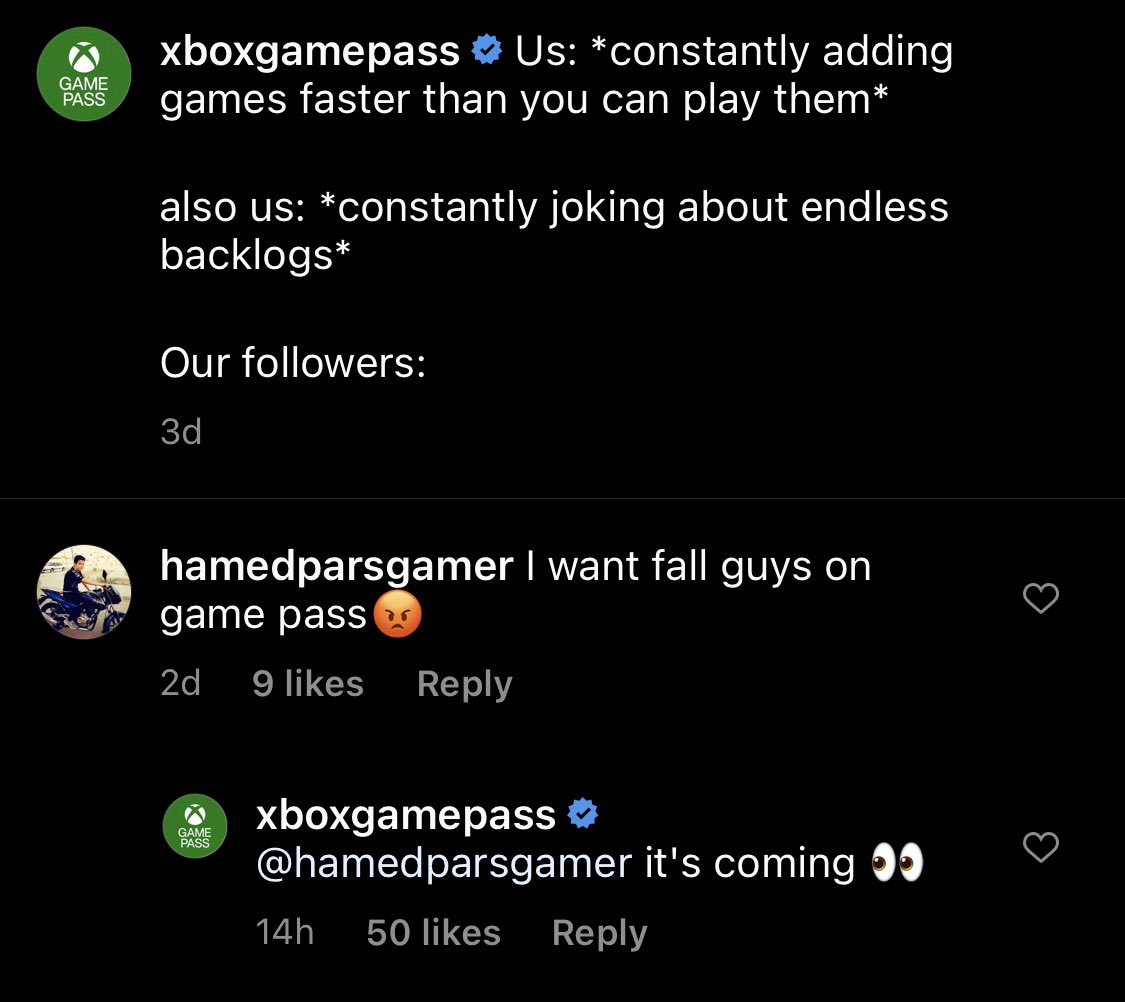Open xboxgamepass profile from the caption username
This screenshot has width=1125, height=1002.
[x=310, y=51]
